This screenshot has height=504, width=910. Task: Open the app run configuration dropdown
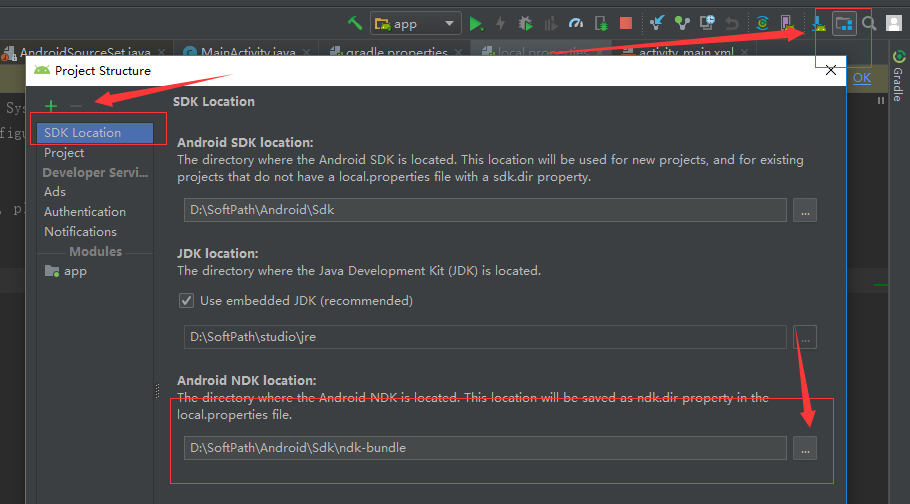tap(416, 24)
